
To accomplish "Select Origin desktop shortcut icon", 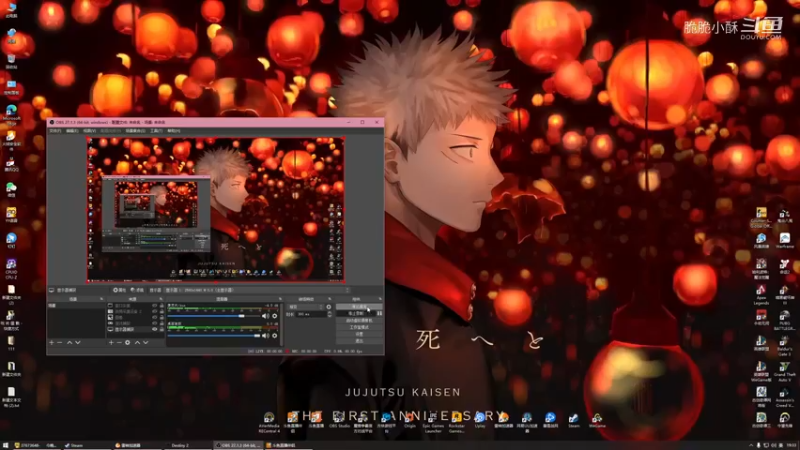I will tap(410, 420).
